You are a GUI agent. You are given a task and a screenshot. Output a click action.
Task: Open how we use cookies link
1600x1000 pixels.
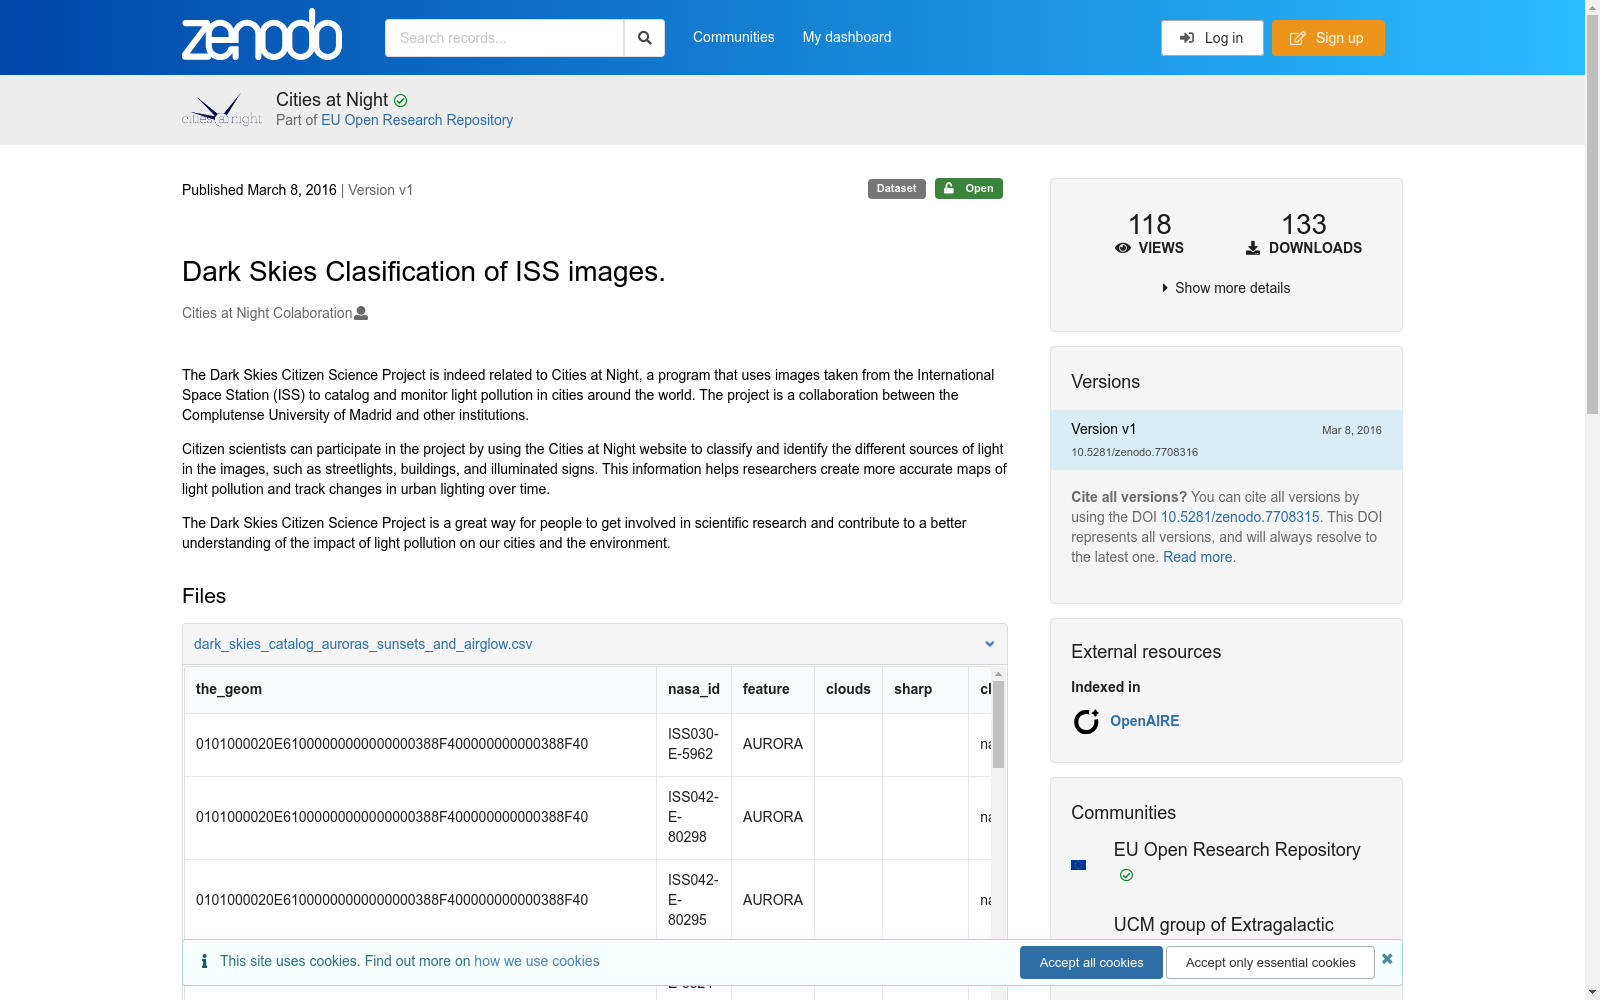pyautogui.click(x=537, y=961)
